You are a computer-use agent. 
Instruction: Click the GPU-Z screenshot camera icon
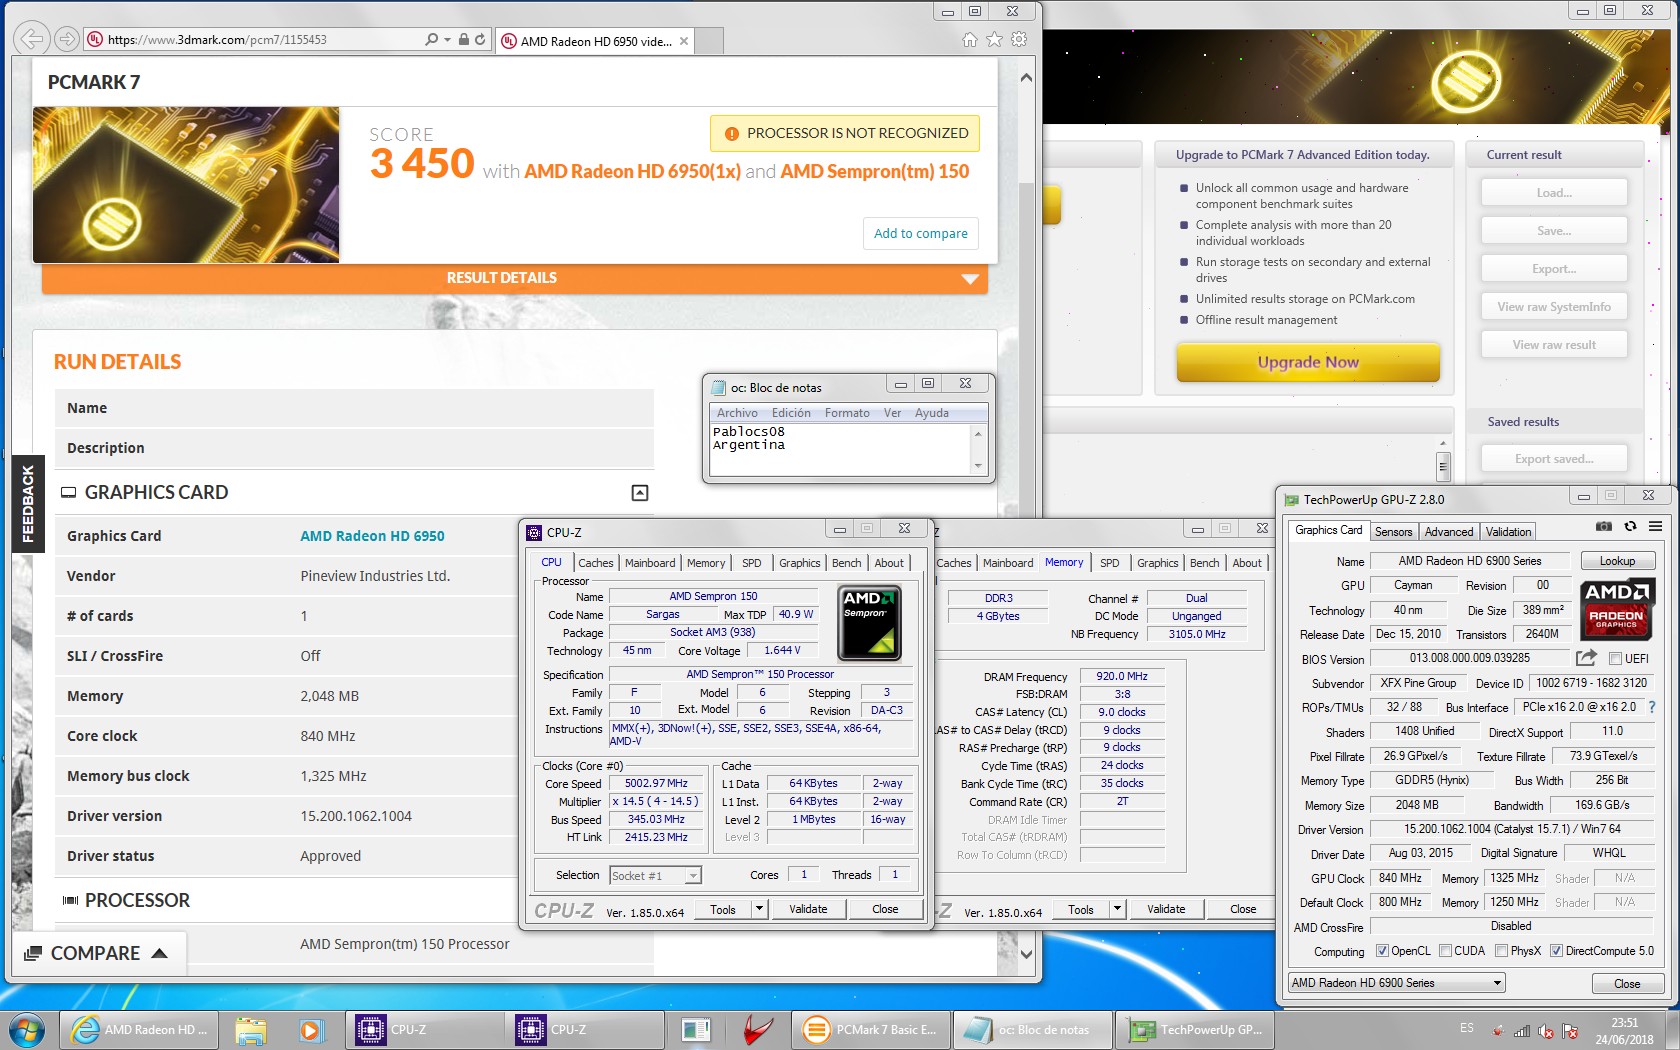click(1604, 526)
